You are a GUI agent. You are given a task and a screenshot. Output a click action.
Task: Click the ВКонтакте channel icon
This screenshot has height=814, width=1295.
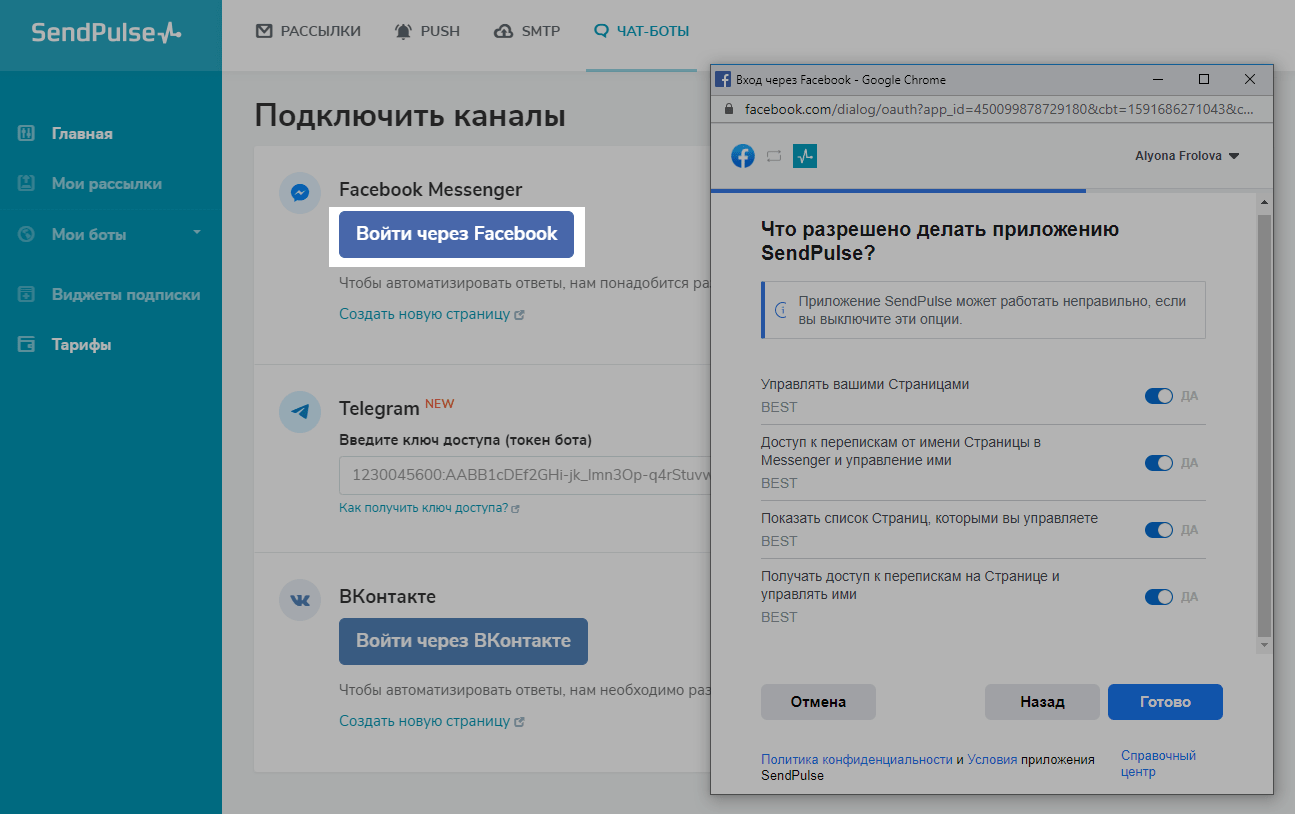point(299,600)
